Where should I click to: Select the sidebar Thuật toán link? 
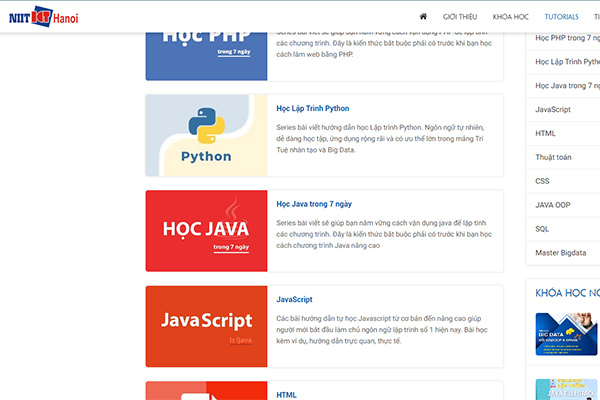[553, 157]
